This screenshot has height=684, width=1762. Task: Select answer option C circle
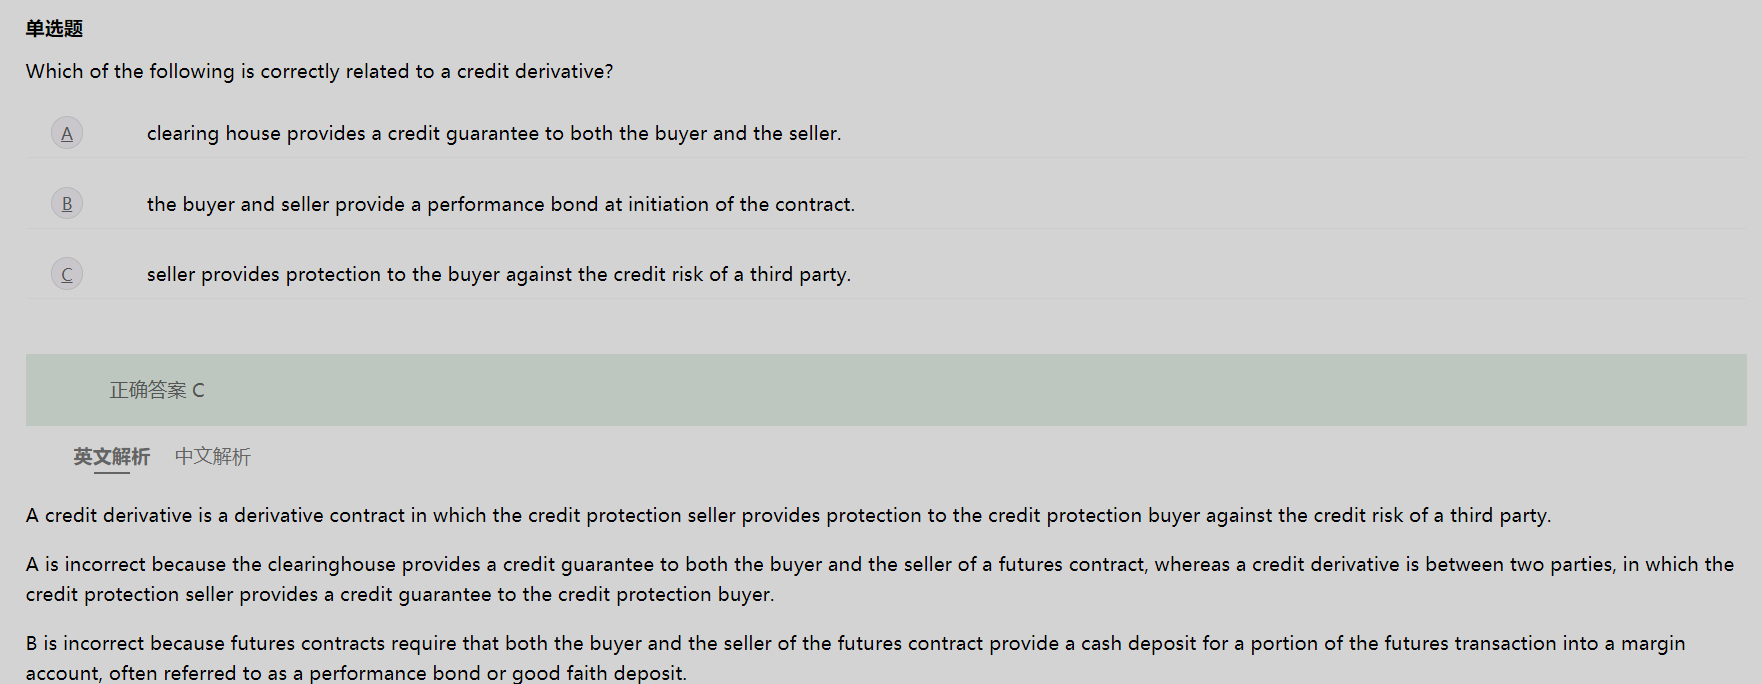click(x=67, y=274)
